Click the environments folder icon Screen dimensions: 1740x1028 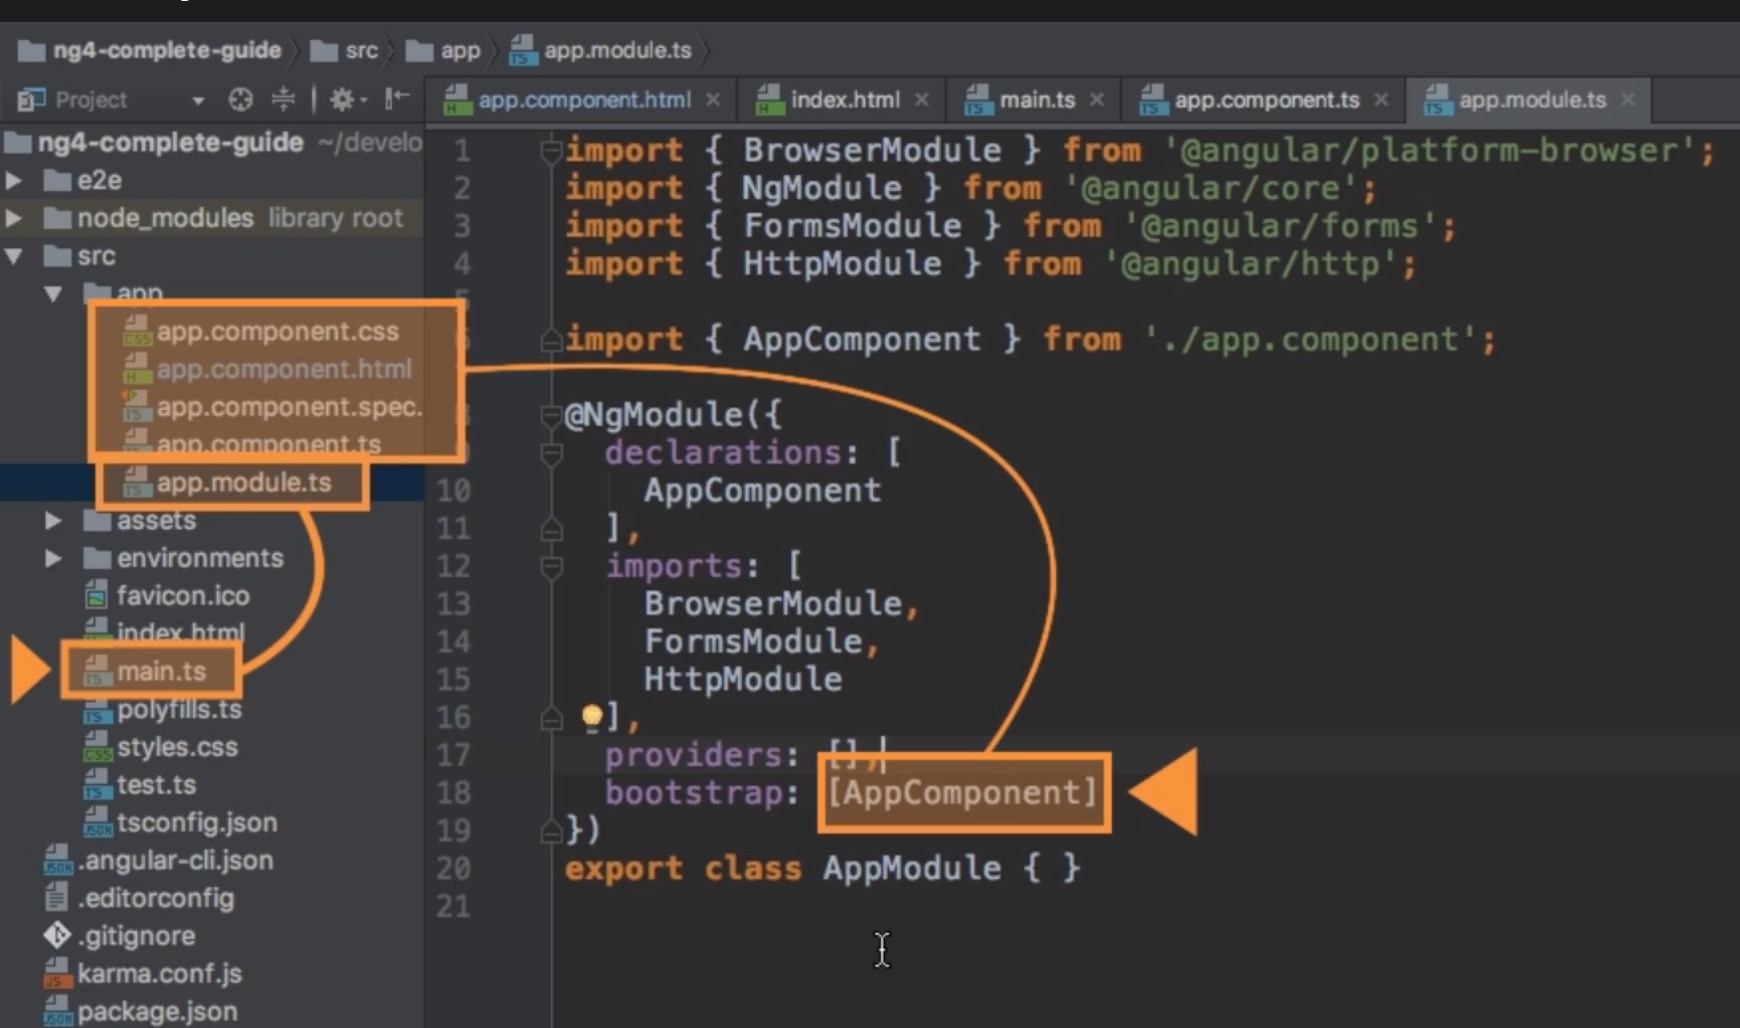point(97,558)
